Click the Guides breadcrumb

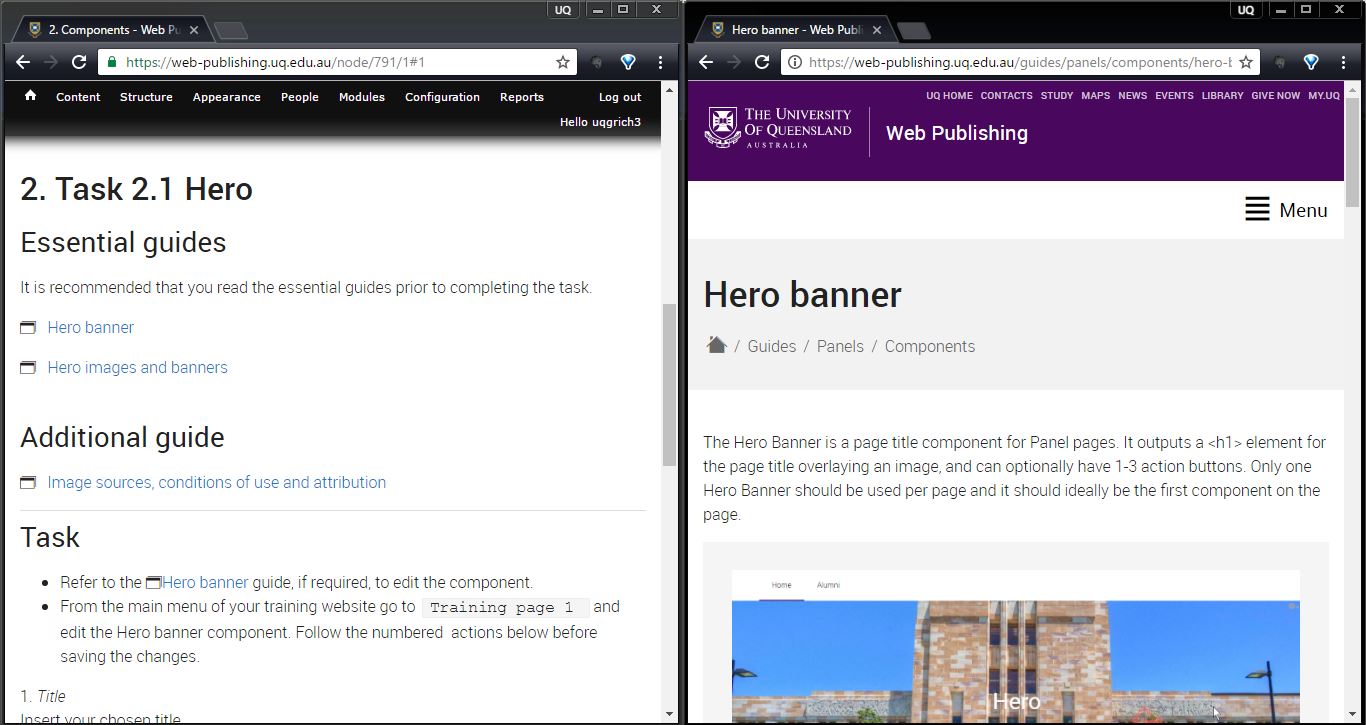772,346
